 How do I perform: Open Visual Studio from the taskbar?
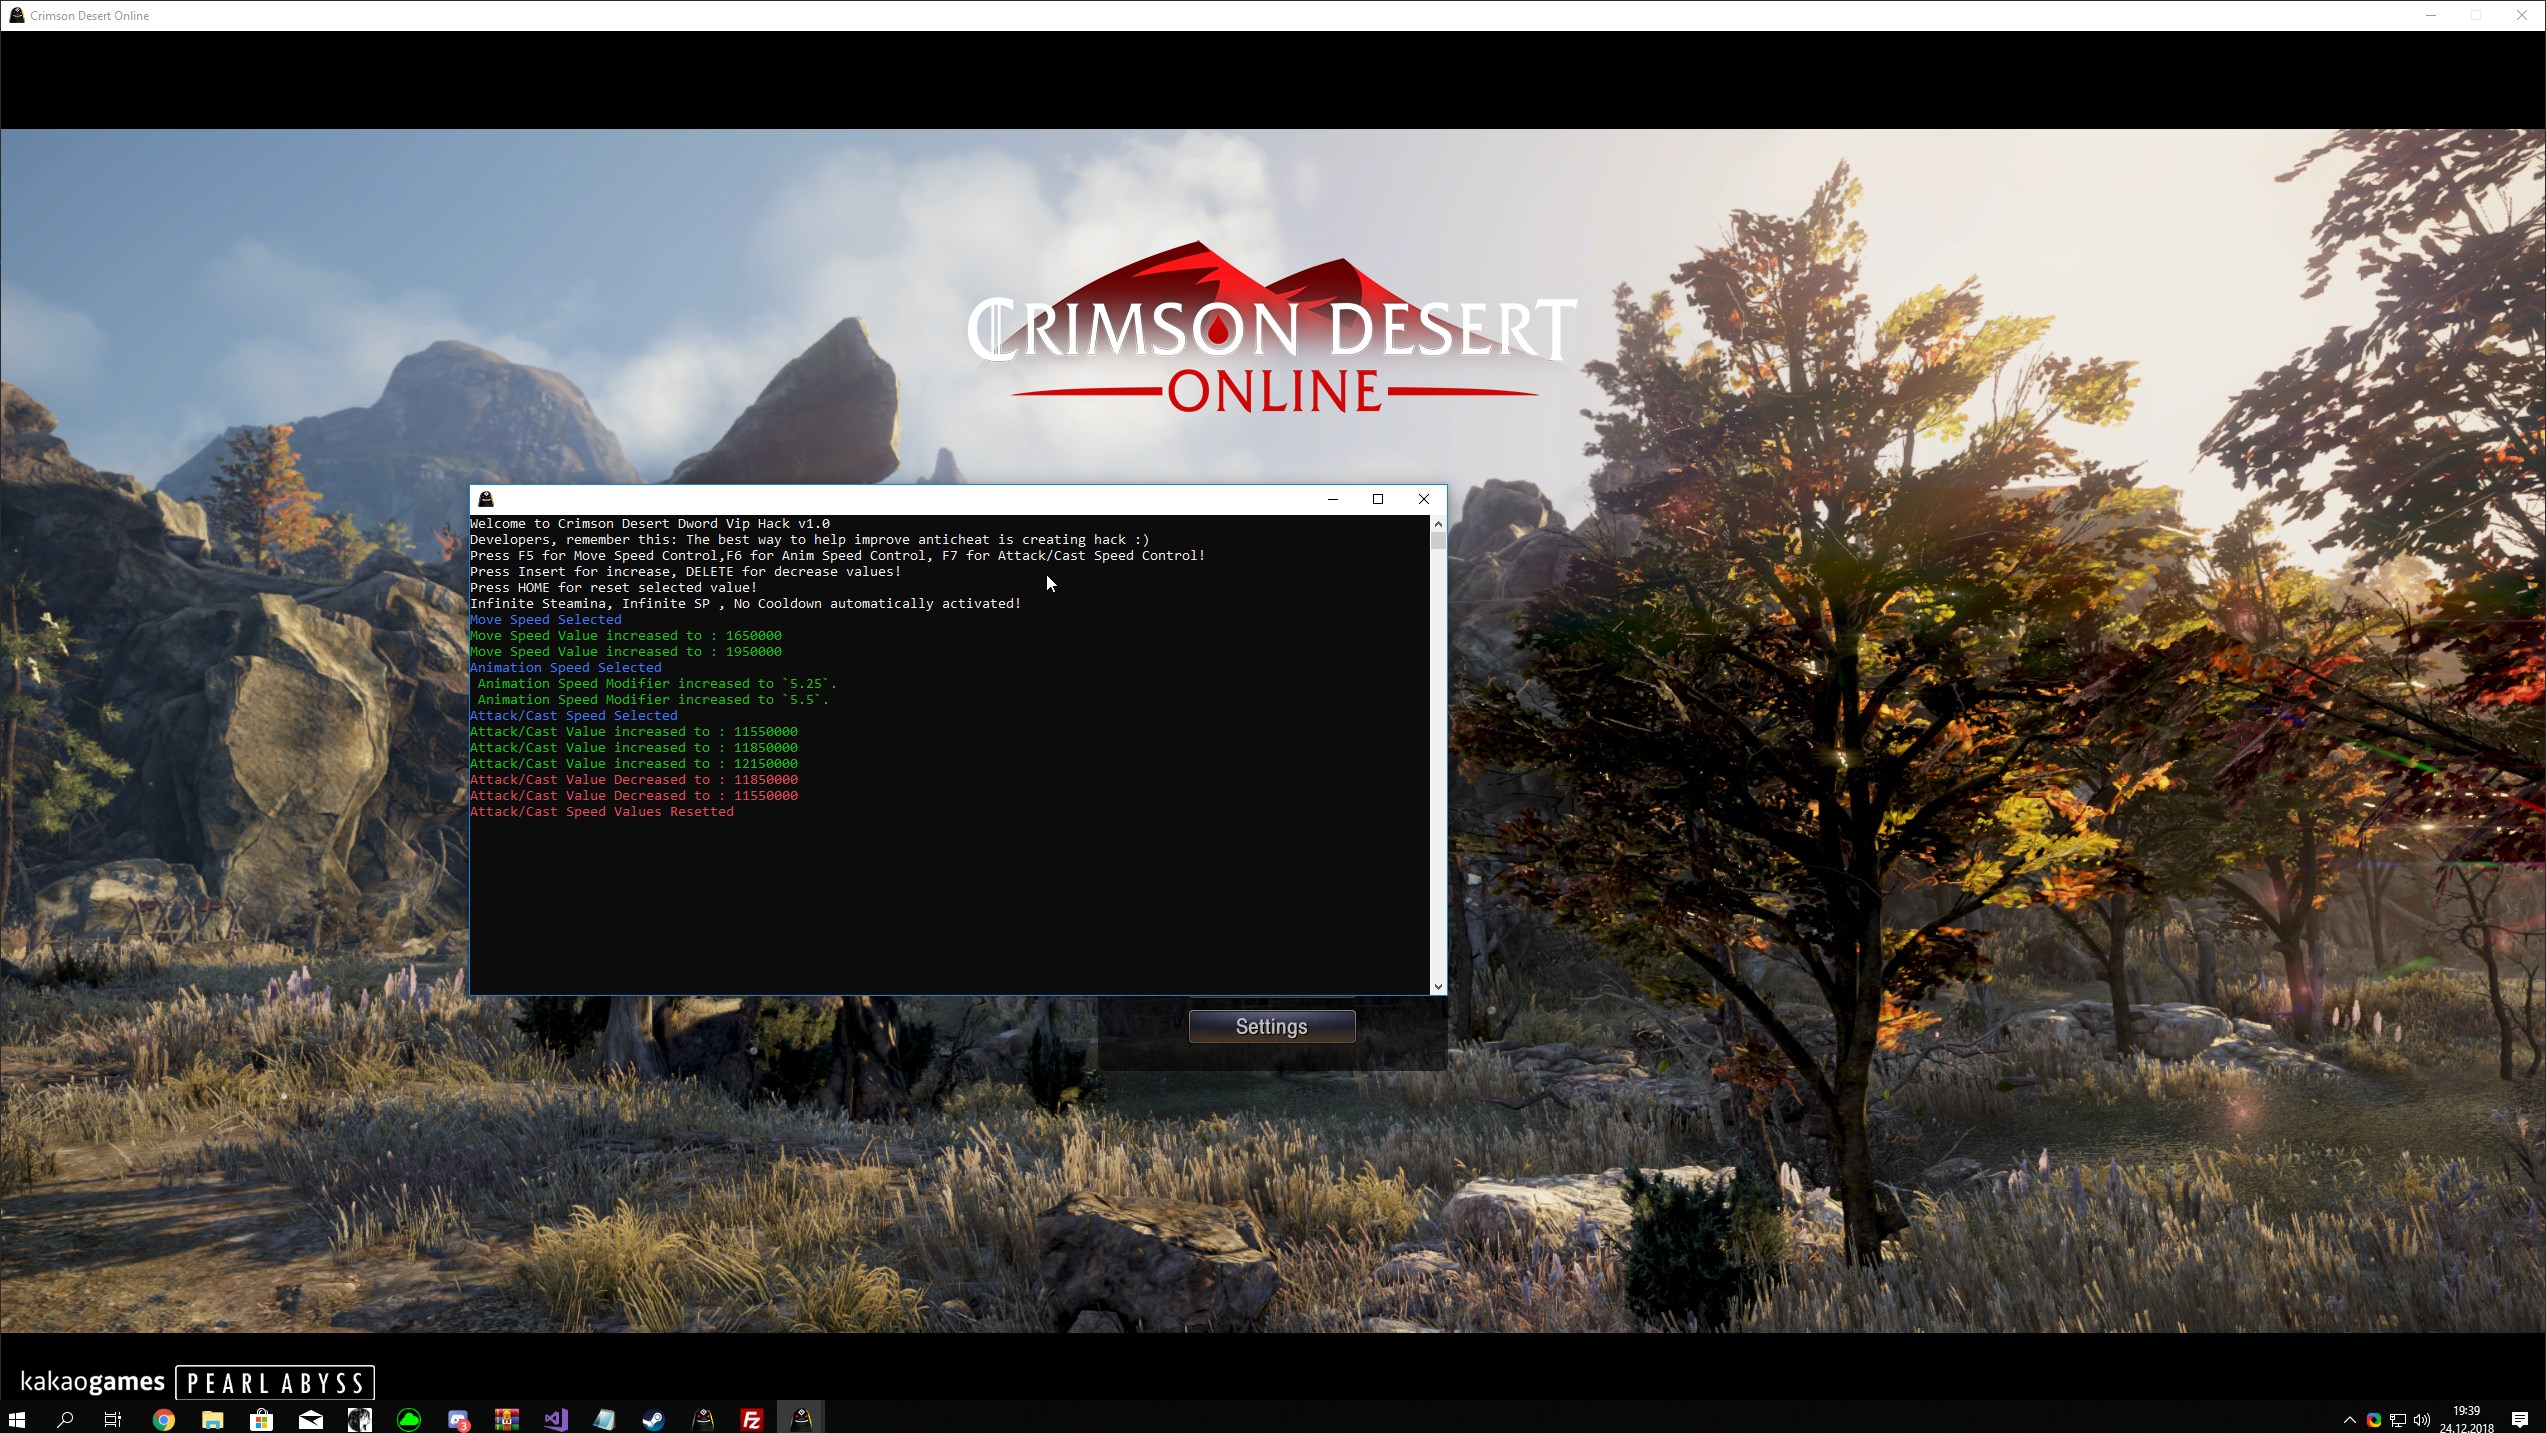(x=556, y=1419)
